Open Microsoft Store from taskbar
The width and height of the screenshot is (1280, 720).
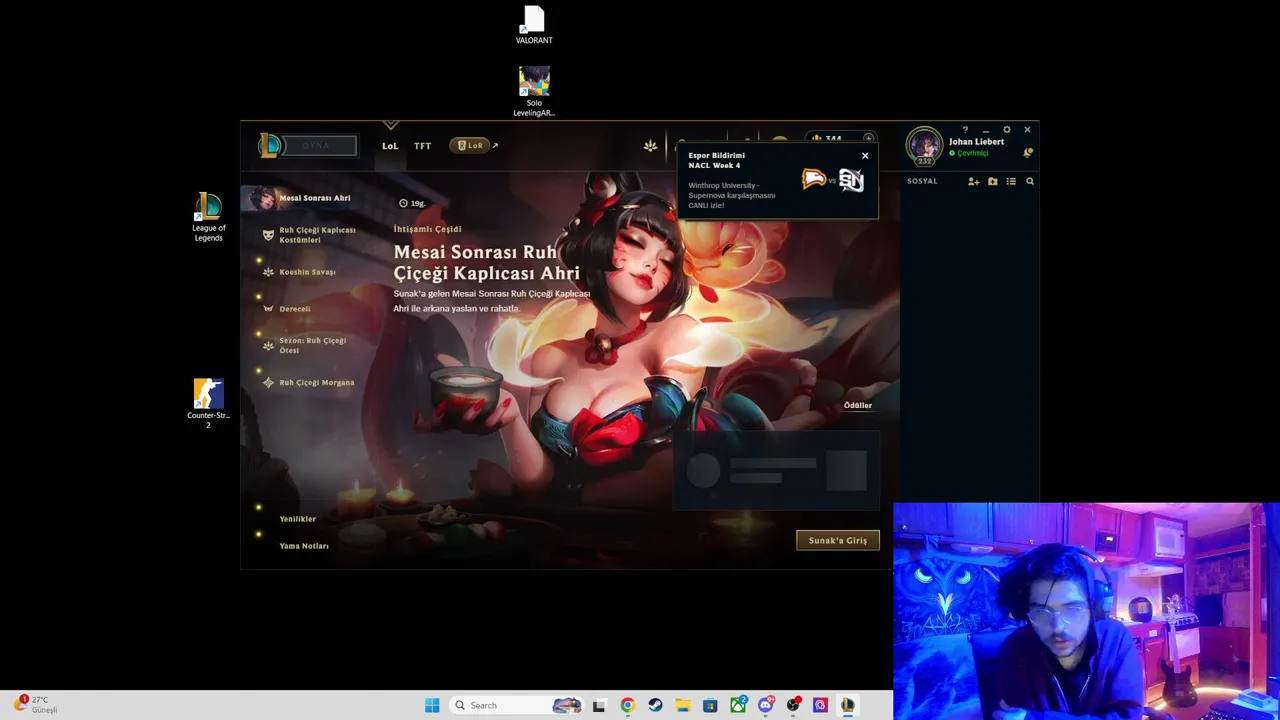pos(710,705)
